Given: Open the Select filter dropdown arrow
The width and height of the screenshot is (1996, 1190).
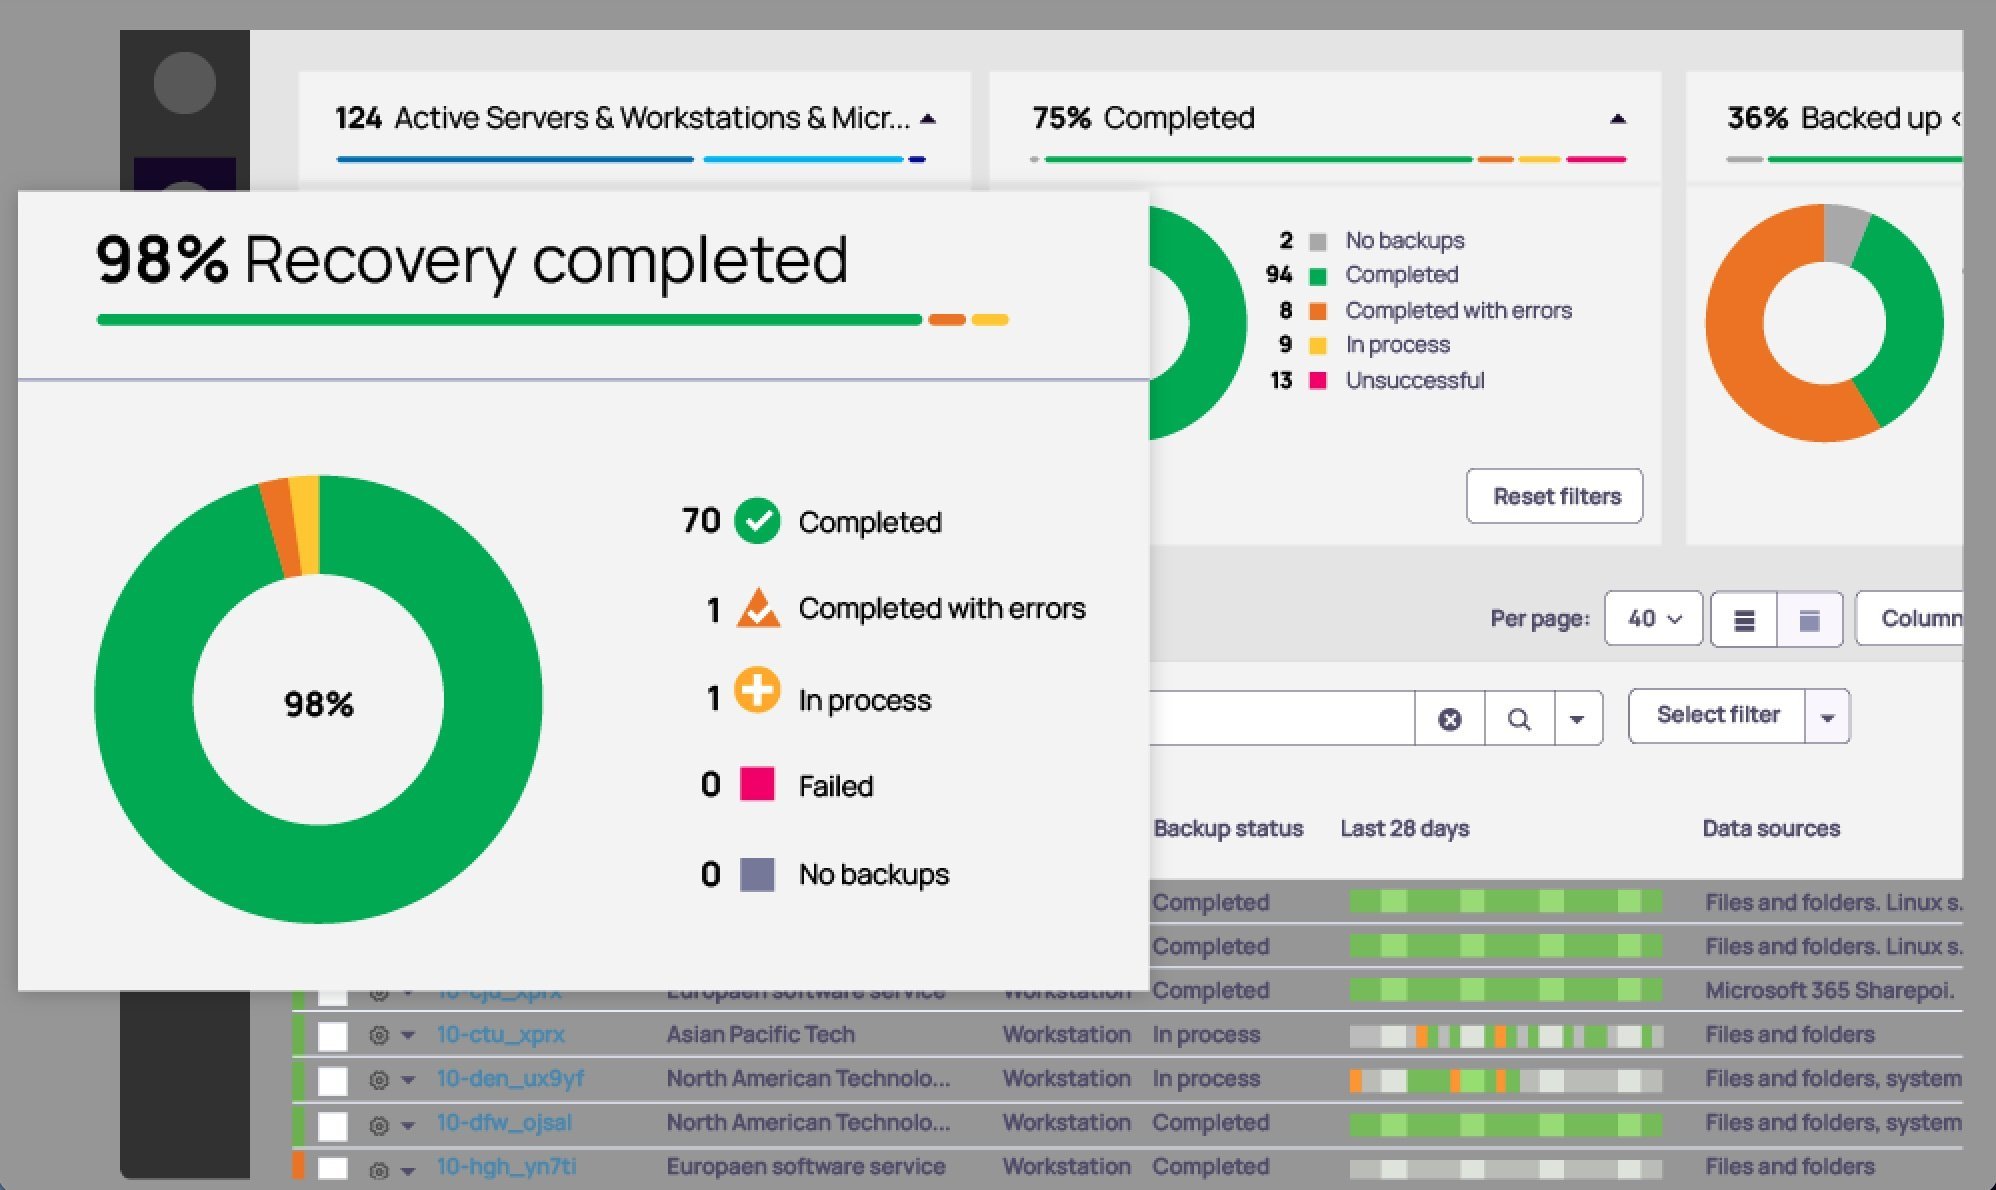Looking at the screenshot, I should pos(1827,717).
